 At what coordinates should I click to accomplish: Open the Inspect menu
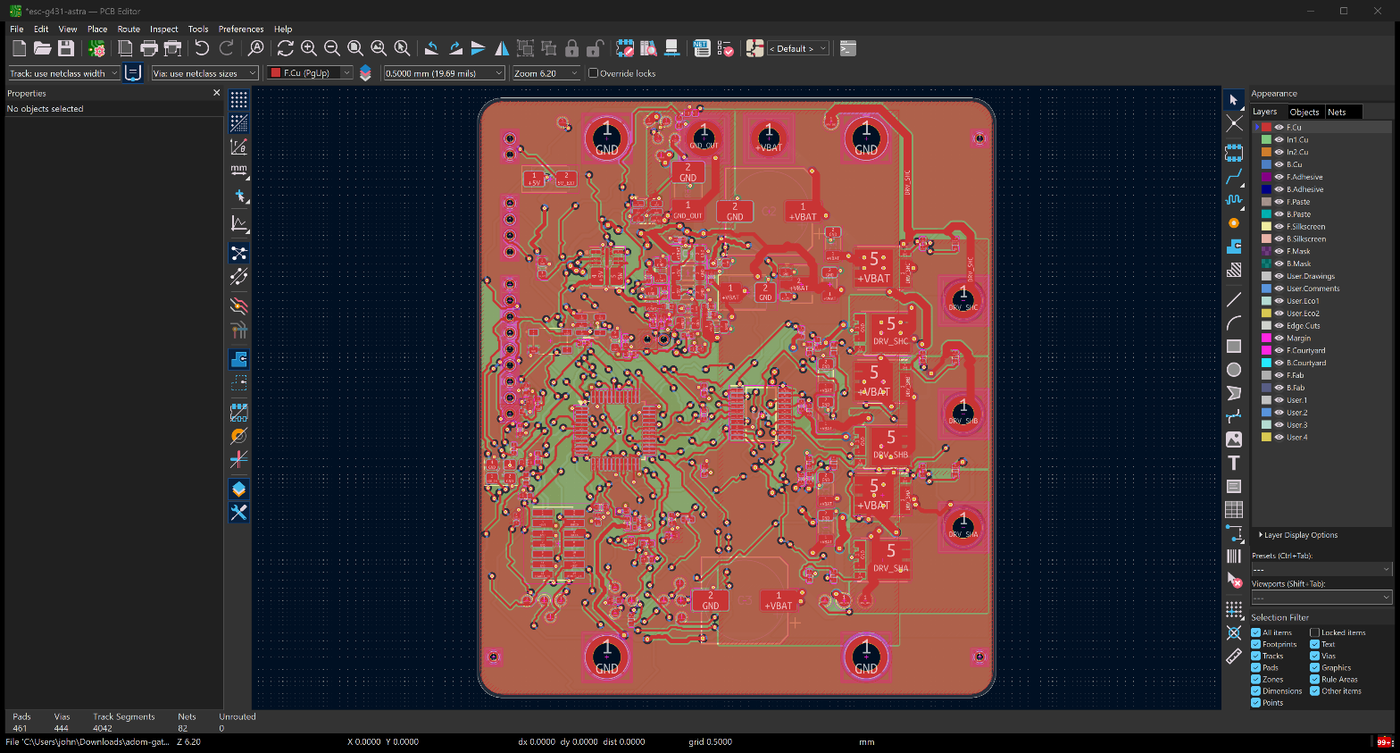(164, 29)
